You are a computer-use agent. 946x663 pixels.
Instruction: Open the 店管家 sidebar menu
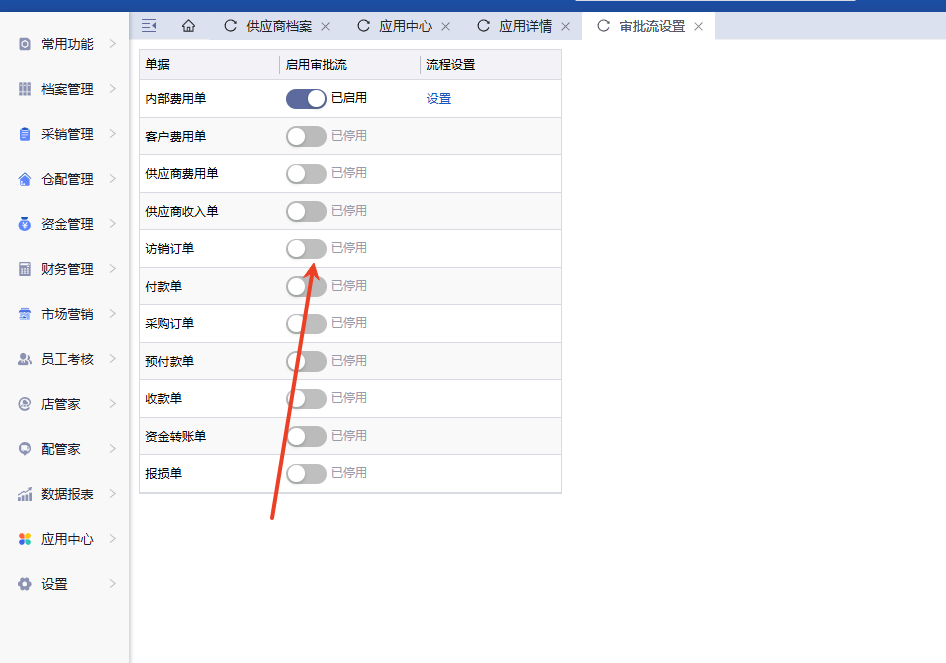61,404
